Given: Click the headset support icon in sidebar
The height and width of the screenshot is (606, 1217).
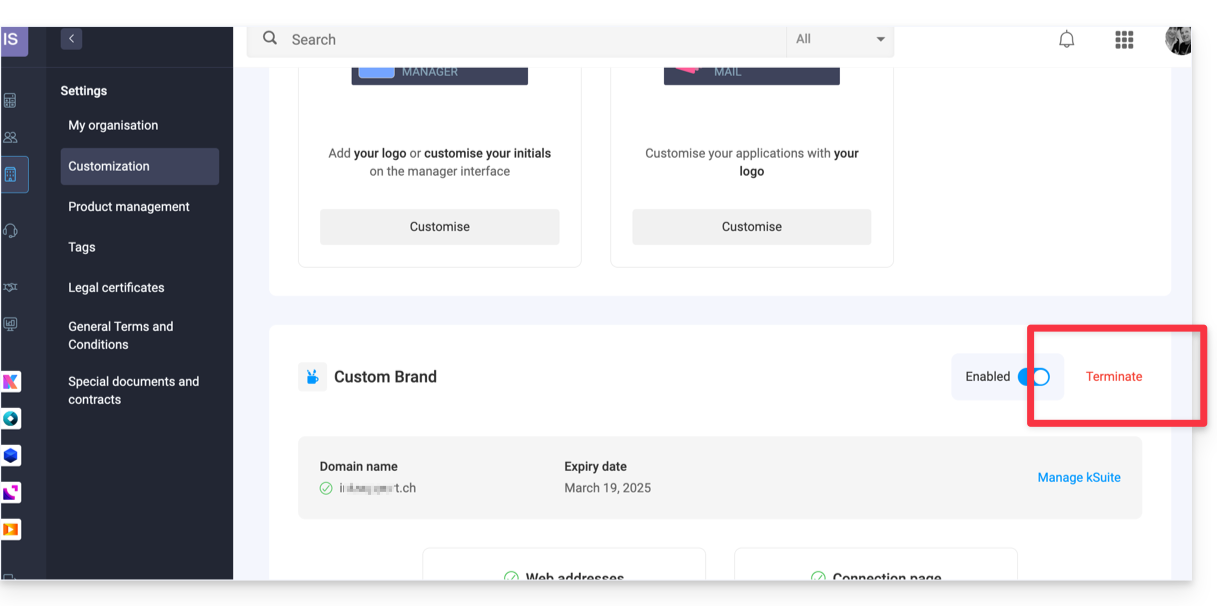Looking at the screenshot, I should pos(11,231).
